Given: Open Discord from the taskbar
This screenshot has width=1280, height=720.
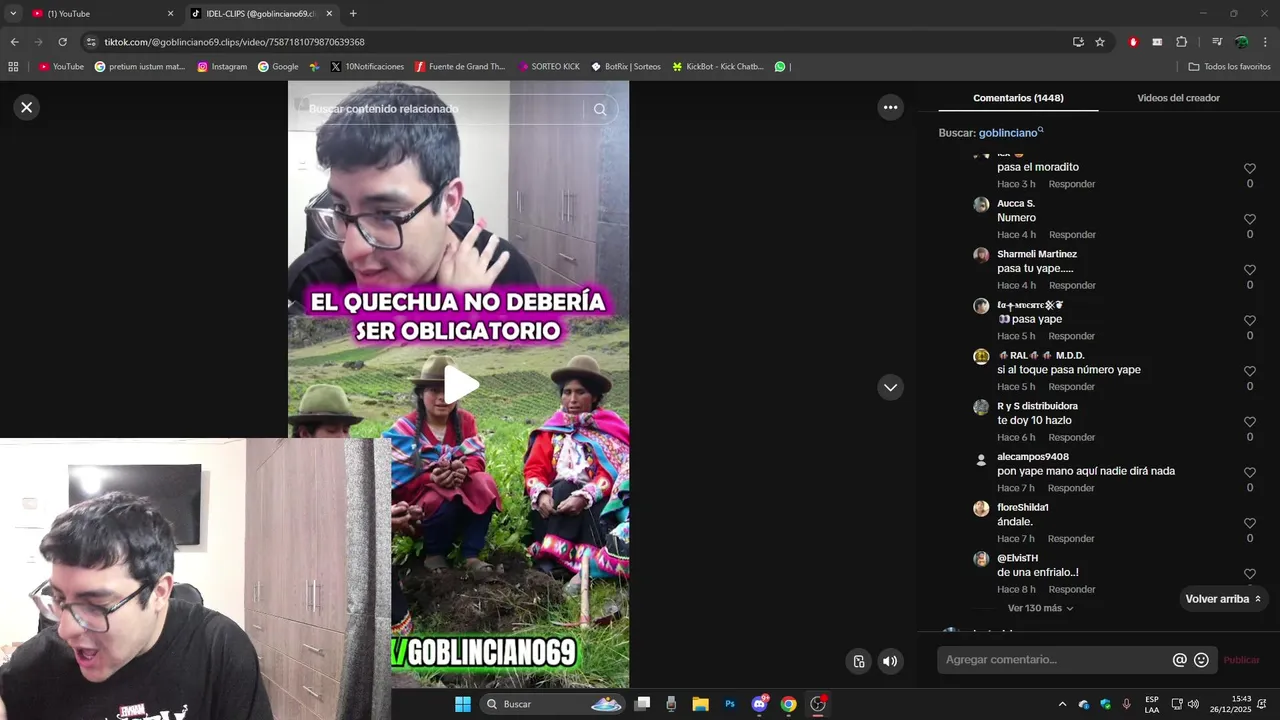Looking at the screenshot, I should pyautogui.click(x=760, y=704).
